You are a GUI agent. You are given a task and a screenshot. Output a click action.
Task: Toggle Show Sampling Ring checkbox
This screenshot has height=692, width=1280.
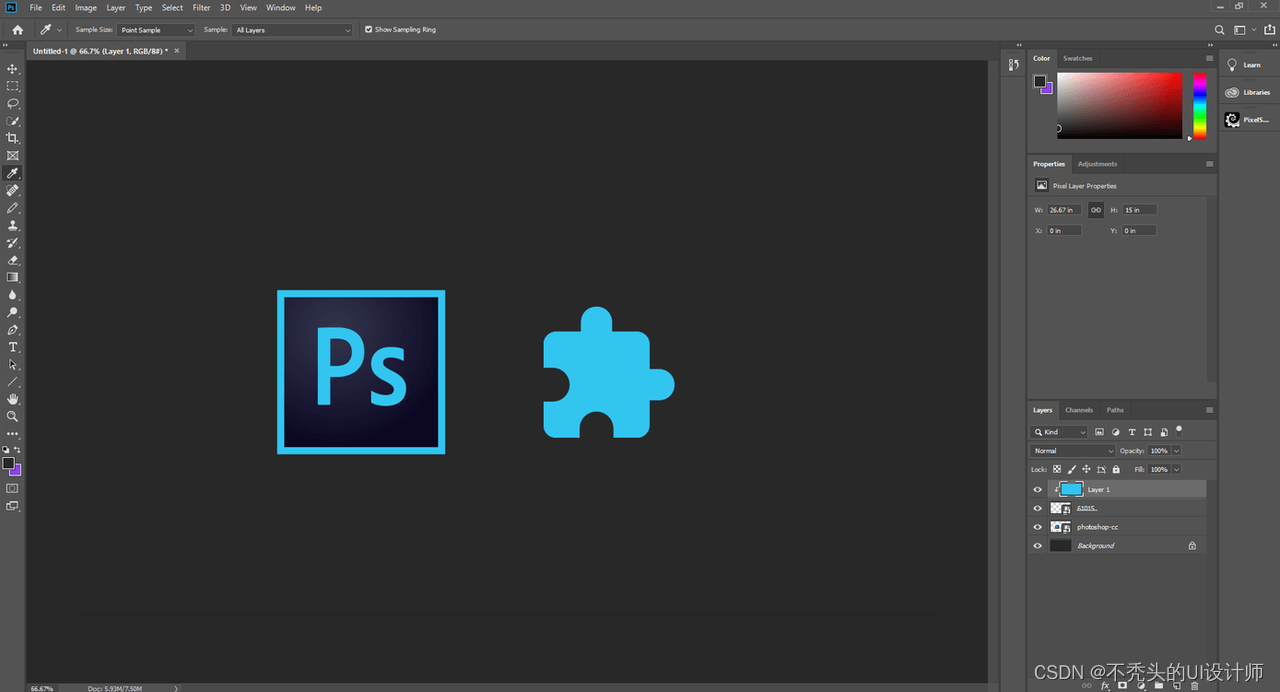(369, 30)
